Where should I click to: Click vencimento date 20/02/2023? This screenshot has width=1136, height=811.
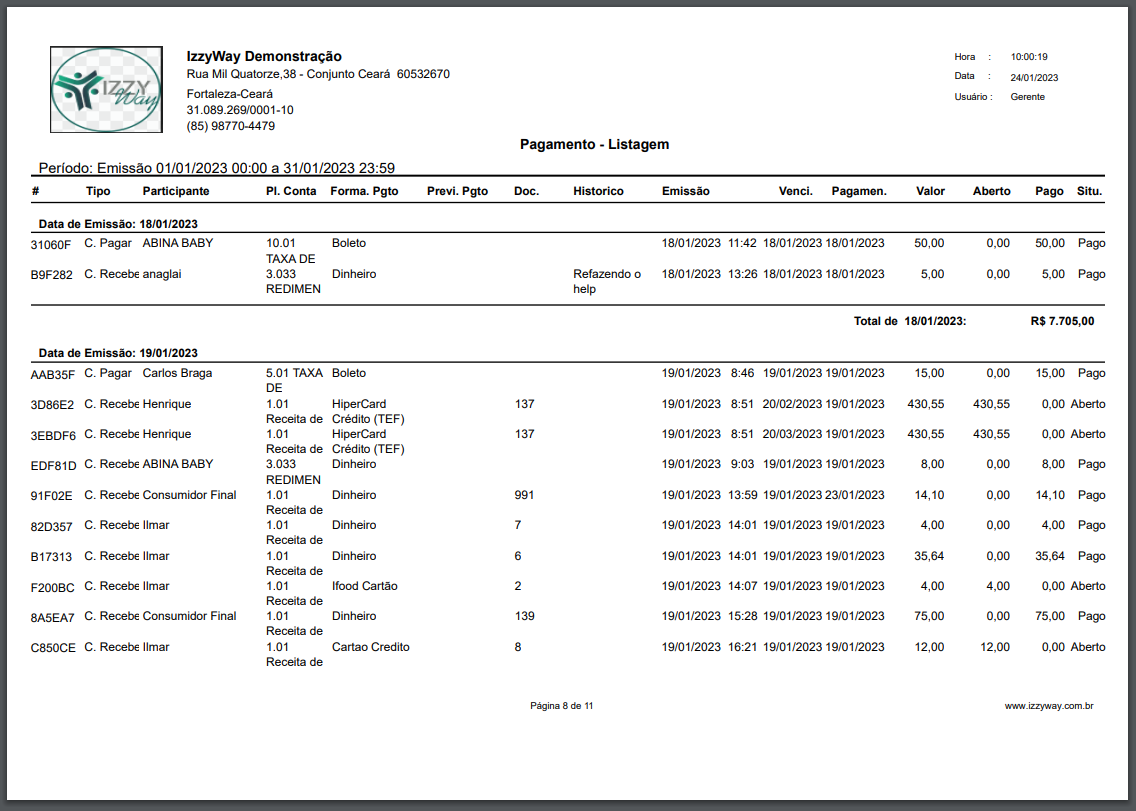coord(792,404)
